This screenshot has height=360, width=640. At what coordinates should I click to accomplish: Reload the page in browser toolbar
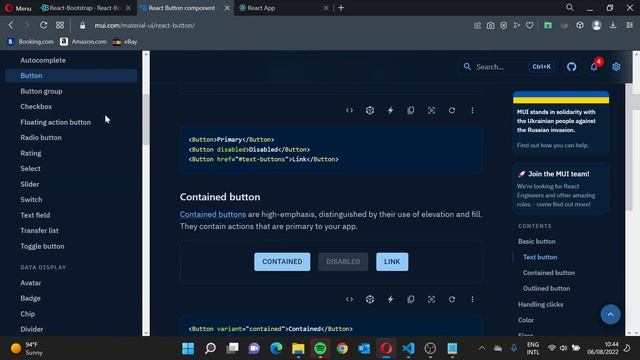pos(43,25)
